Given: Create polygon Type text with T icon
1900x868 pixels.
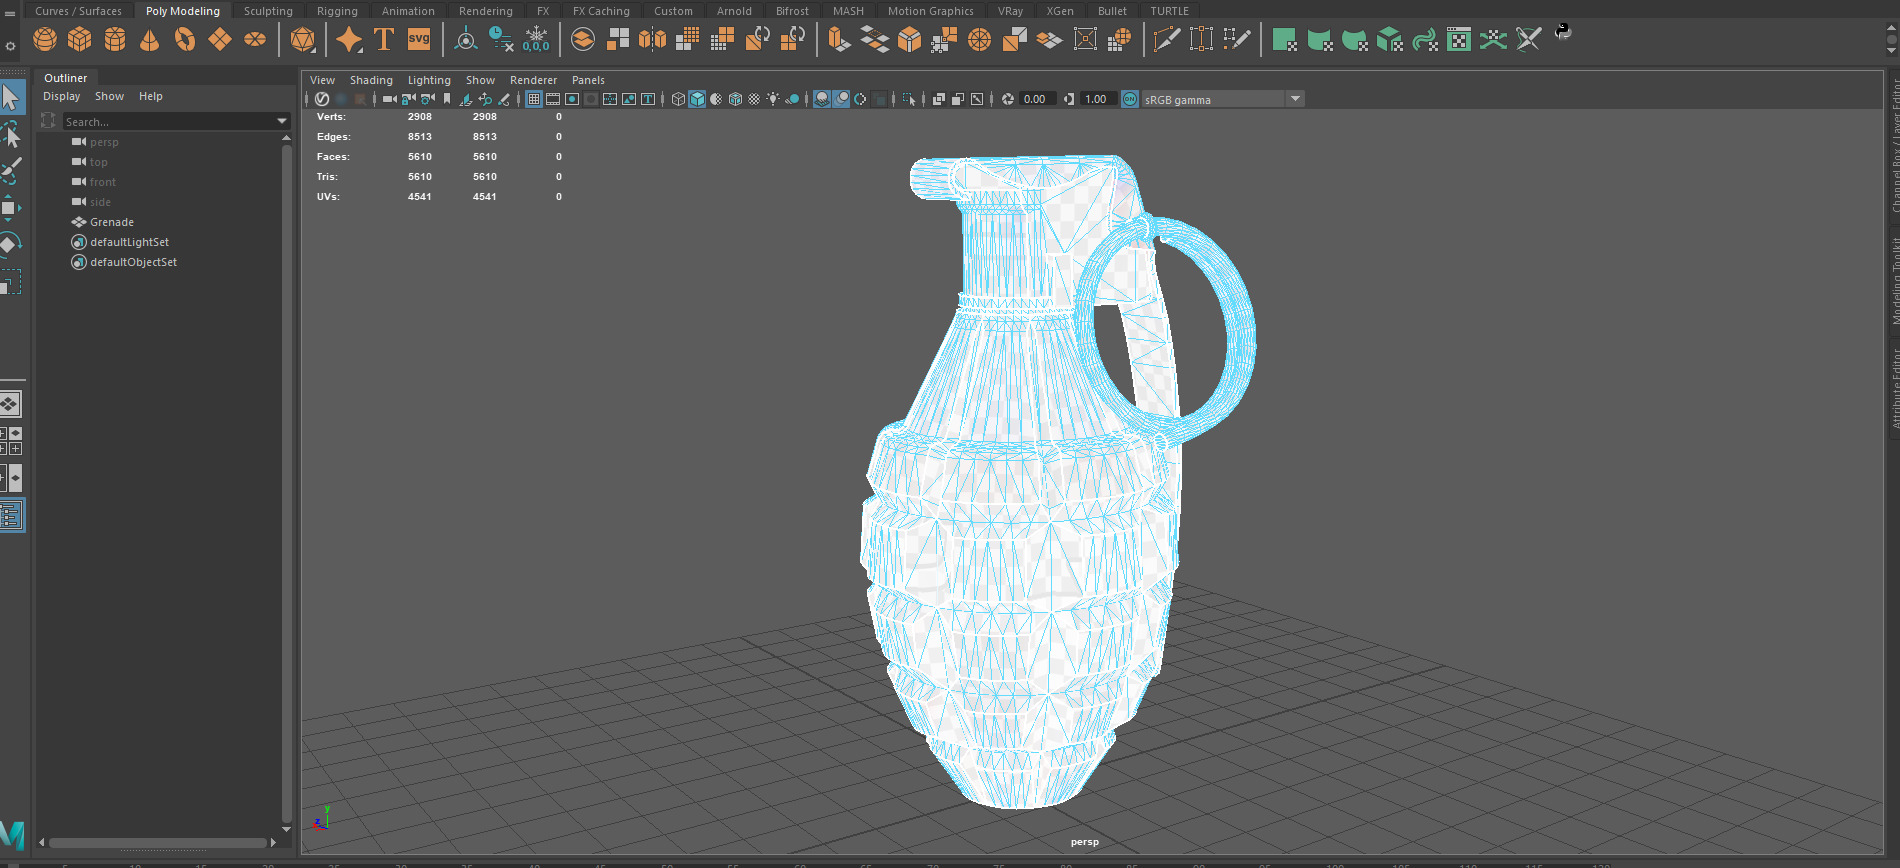Looking at the screenshot, I should (x=384, y=39).
